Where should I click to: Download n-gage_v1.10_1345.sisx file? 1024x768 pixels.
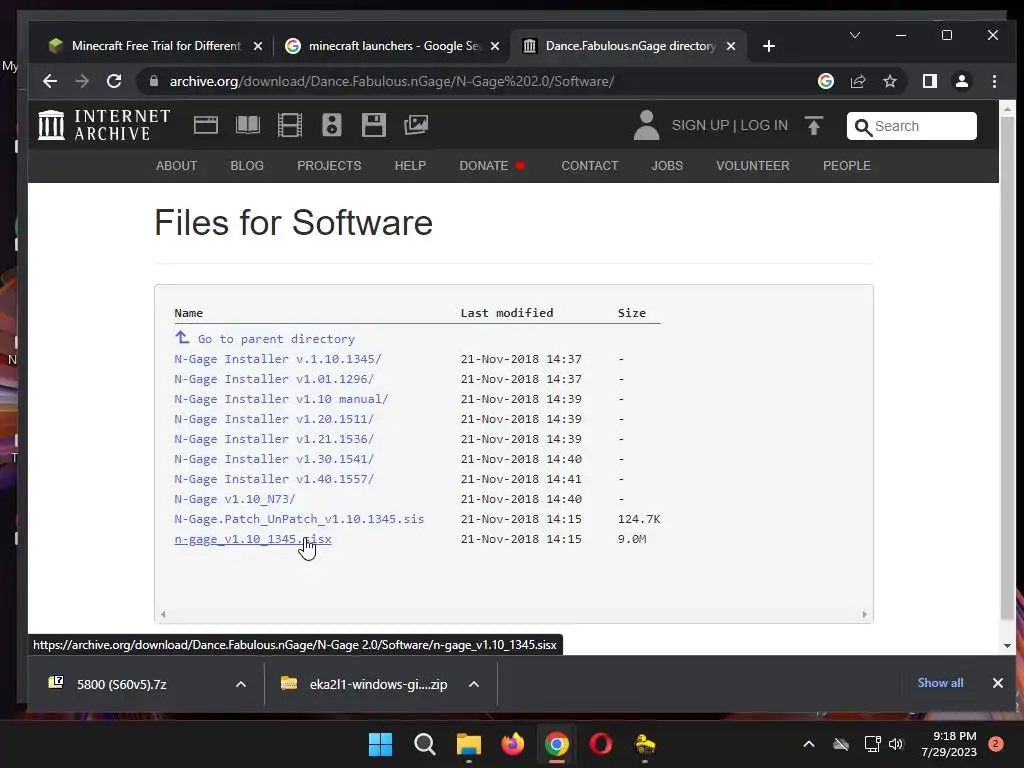tap(253, 539)
